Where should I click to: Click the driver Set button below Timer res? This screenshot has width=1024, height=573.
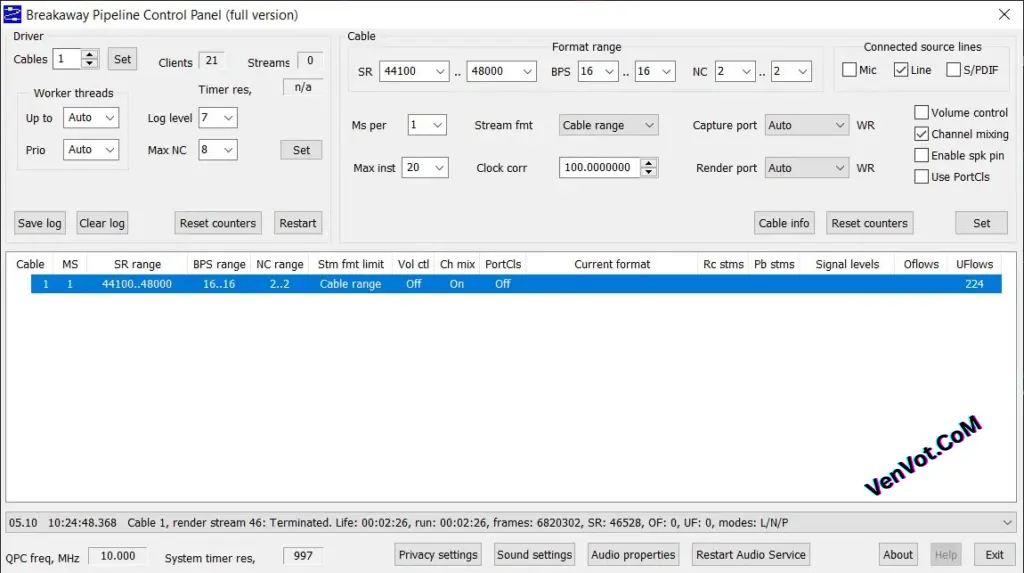301,150
